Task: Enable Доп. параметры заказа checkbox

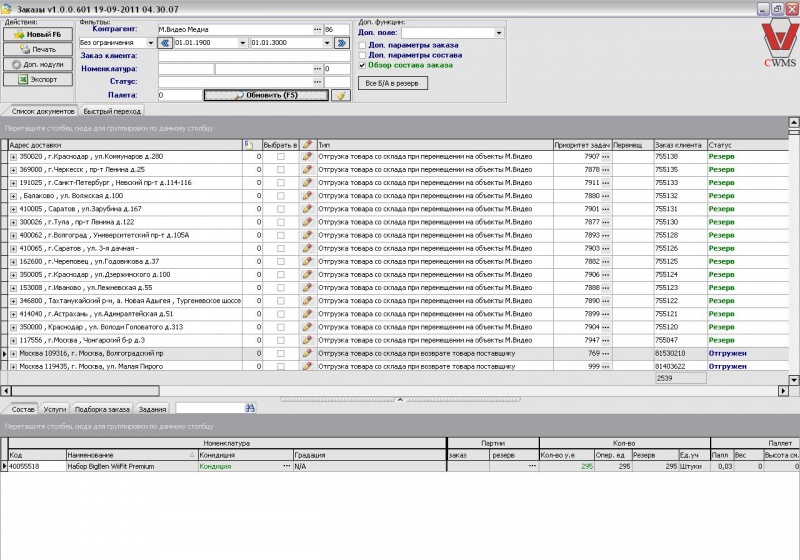Action: tap(363, 45)
